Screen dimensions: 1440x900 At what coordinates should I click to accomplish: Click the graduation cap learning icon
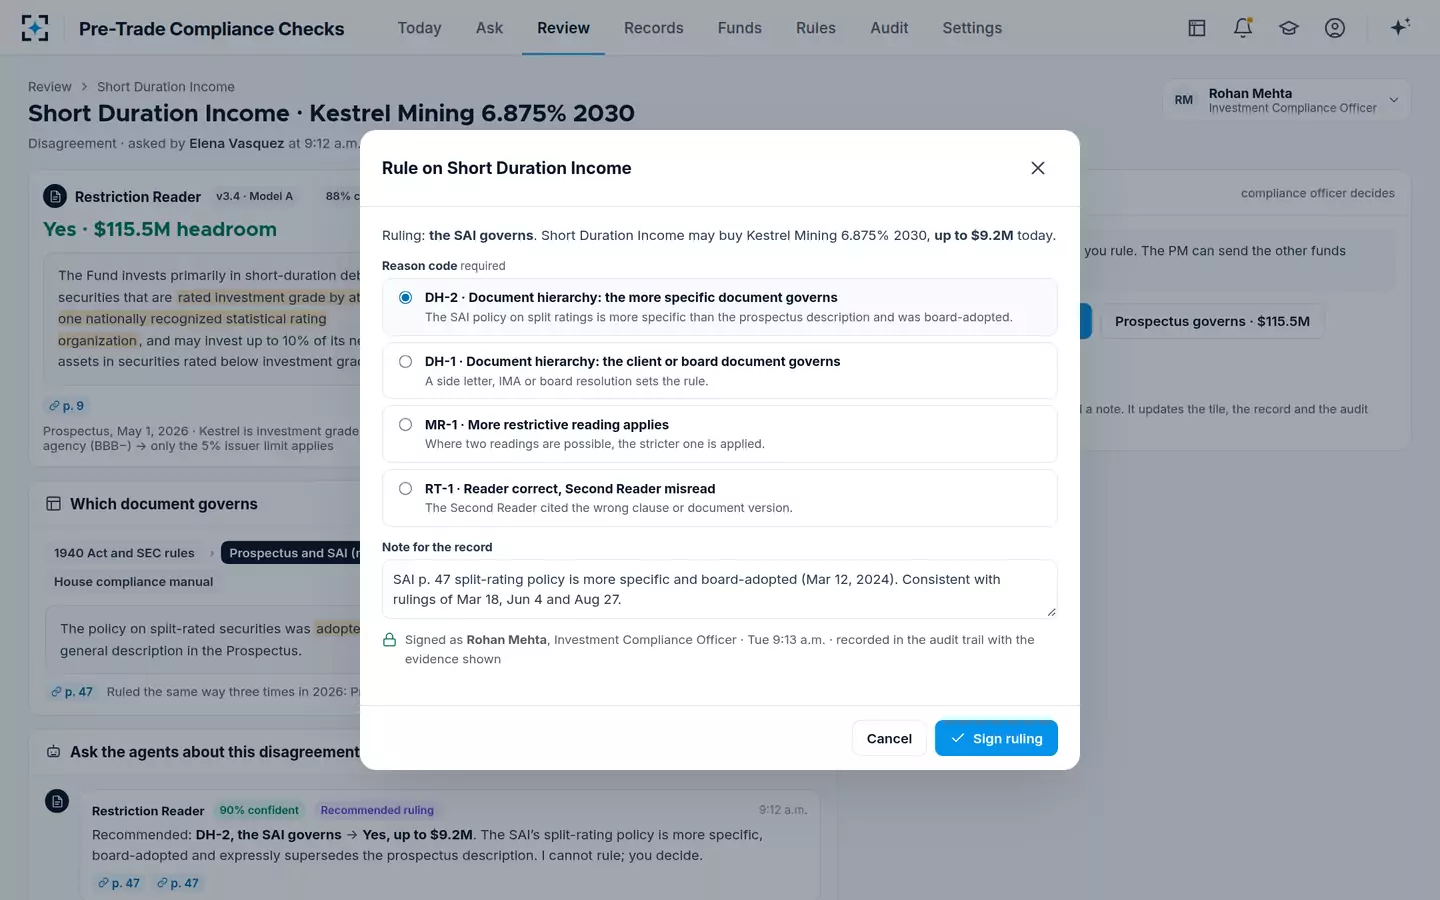[1289, 28]
